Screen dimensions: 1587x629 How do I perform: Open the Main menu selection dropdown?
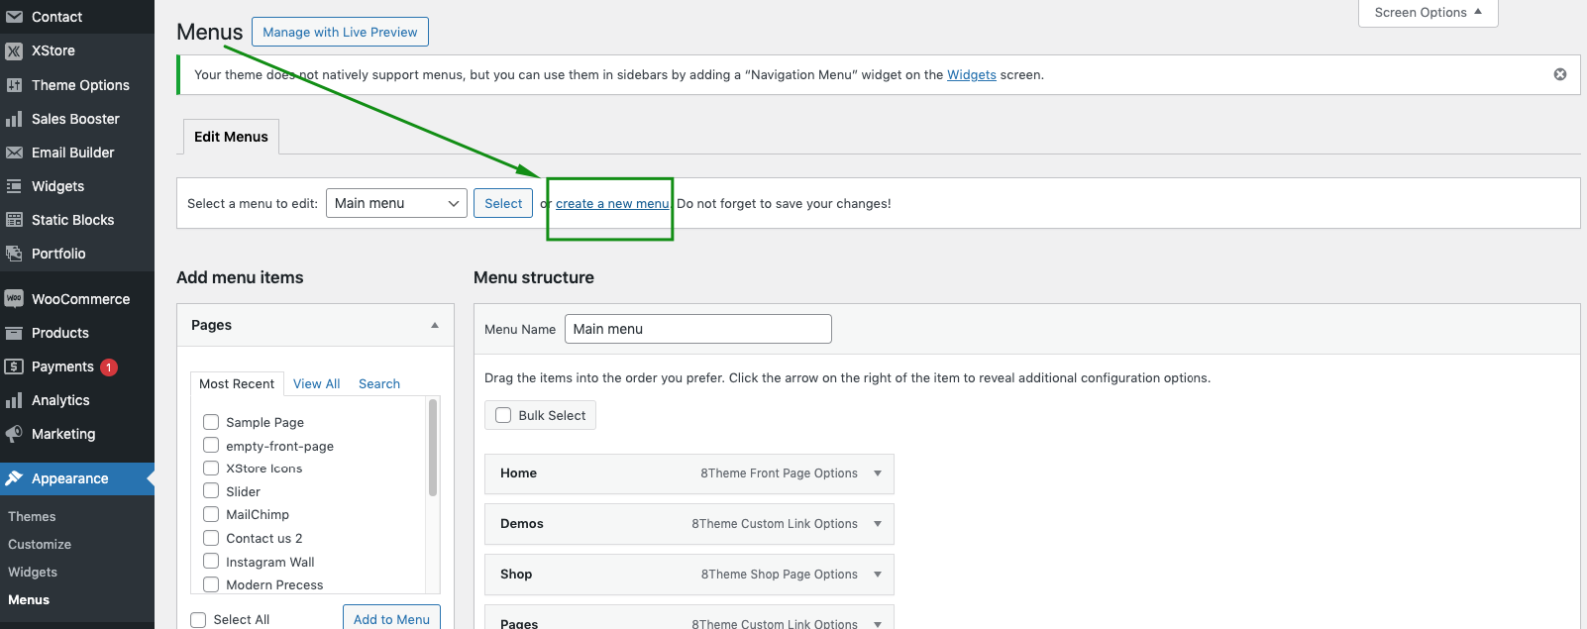click(x=396, y=203)
